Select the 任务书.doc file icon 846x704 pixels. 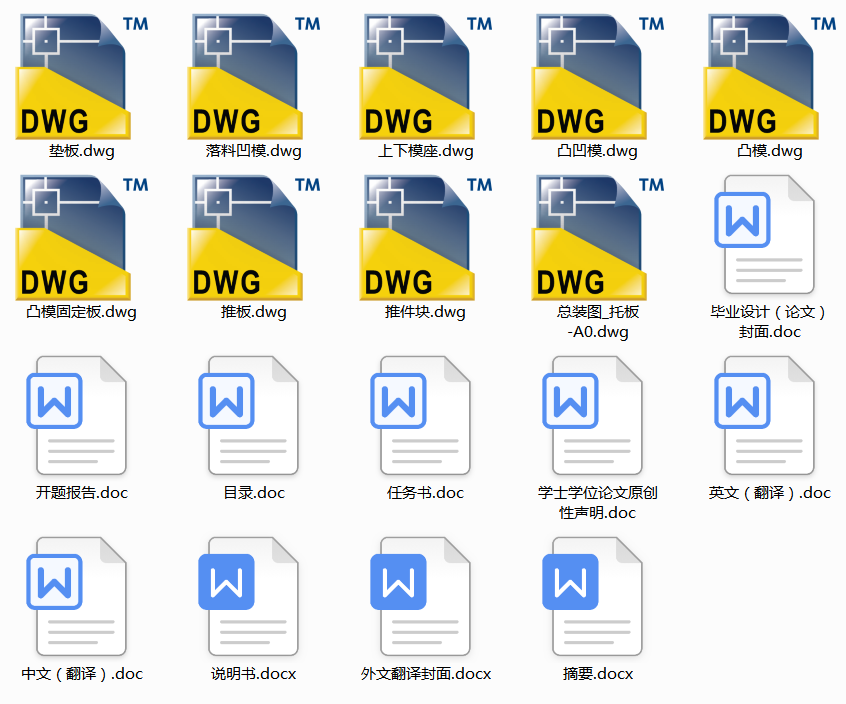421,415
